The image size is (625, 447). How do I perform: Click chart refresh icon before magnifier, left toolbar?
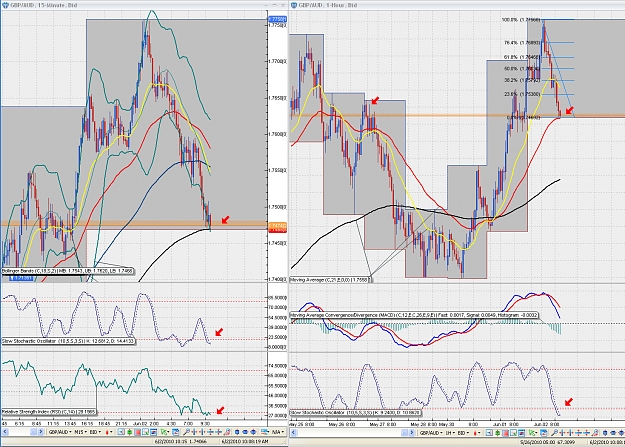pos(175,432)
